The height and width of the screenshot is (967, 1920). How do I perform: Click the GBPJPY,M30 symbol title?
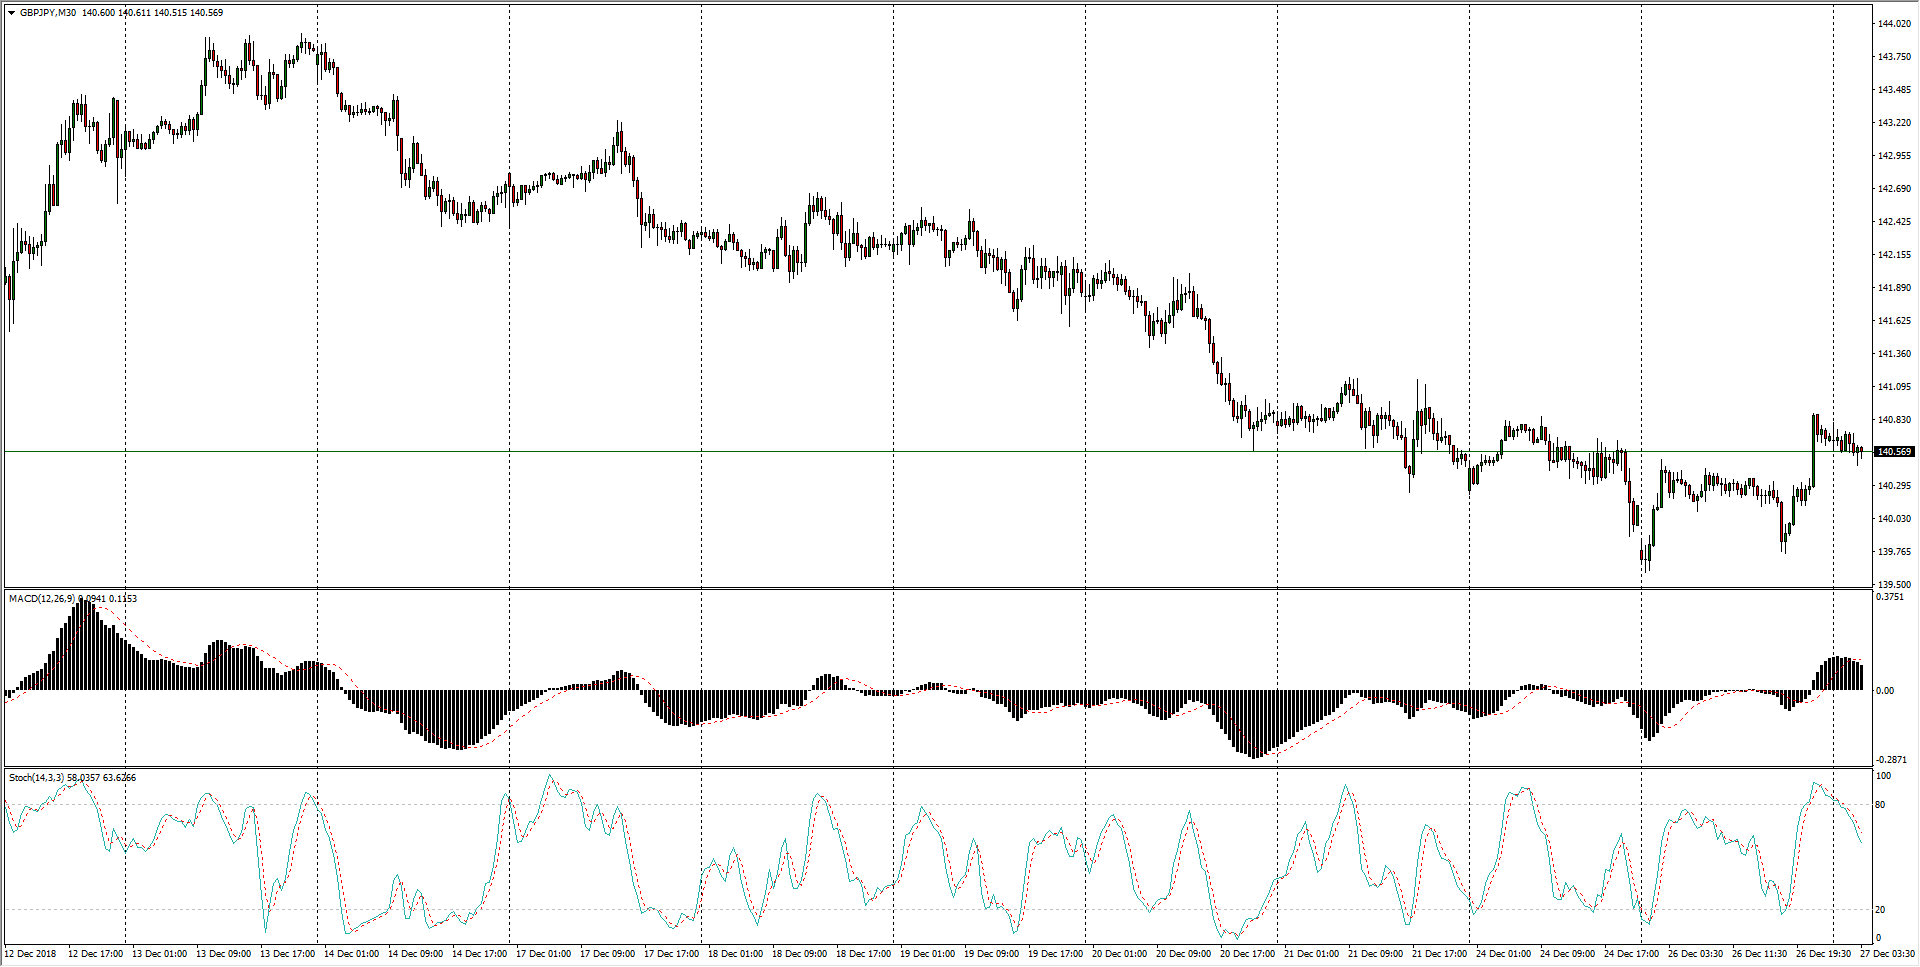click(48, 13)
